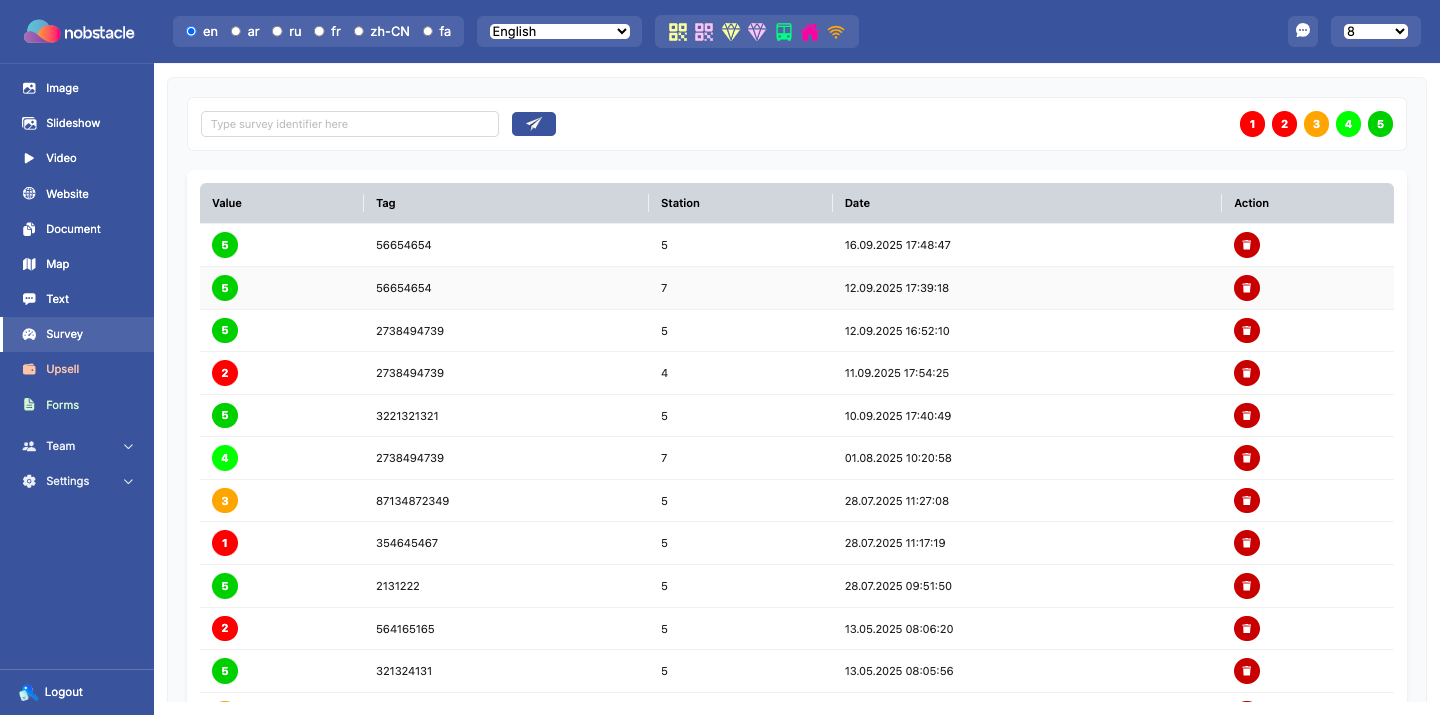Click the yellow QR code icon
This screenshot has height=715, width=1440.
pyautogui.click(x=679, y=32)
